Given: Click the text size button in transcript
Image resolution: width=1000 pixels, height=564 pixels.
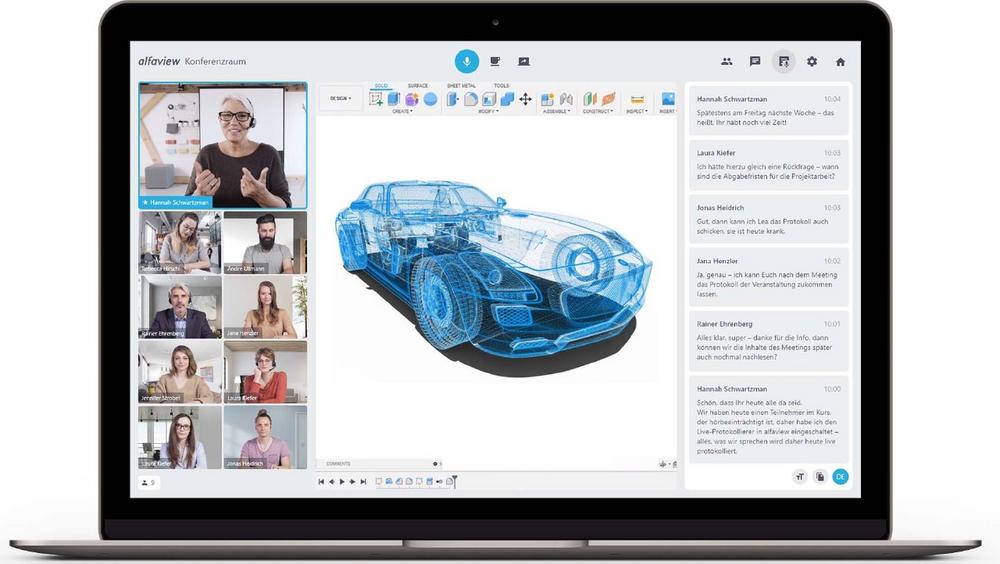Looking at the screenshot, I should [x=799, y=477].
